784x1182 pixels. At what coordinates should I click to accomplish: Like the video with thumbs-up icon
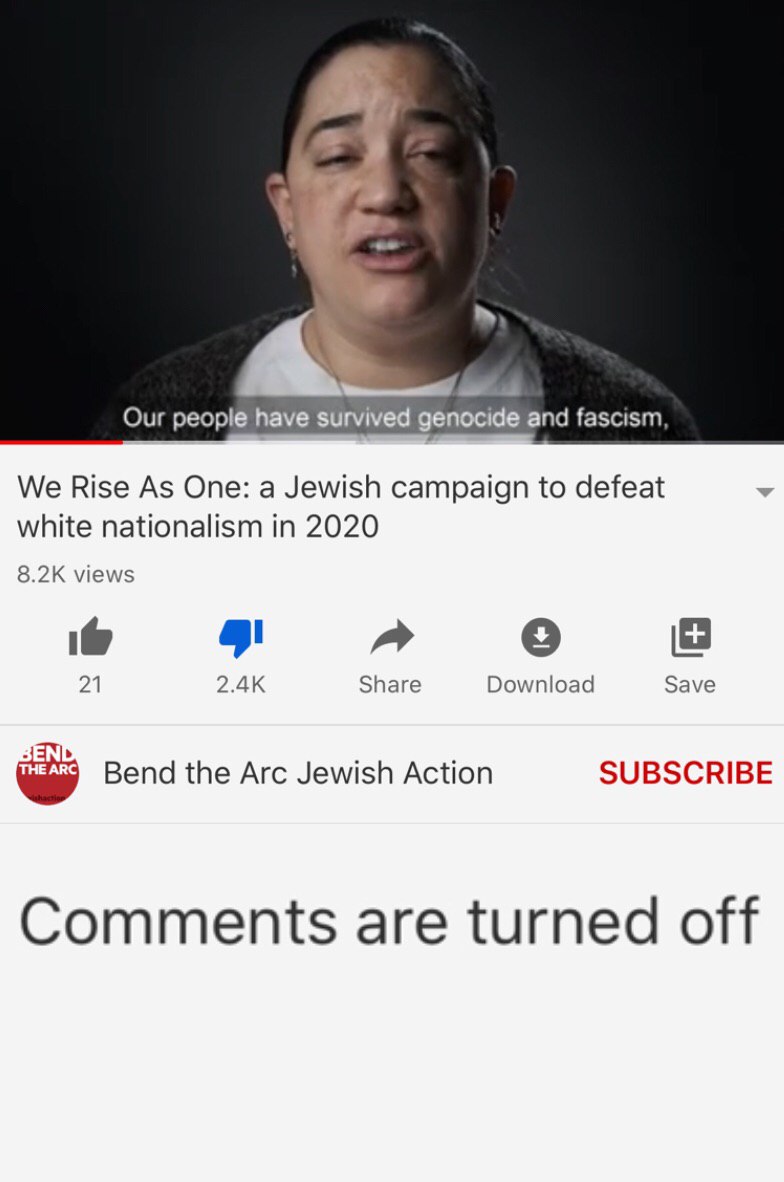[x=90, y=636]
